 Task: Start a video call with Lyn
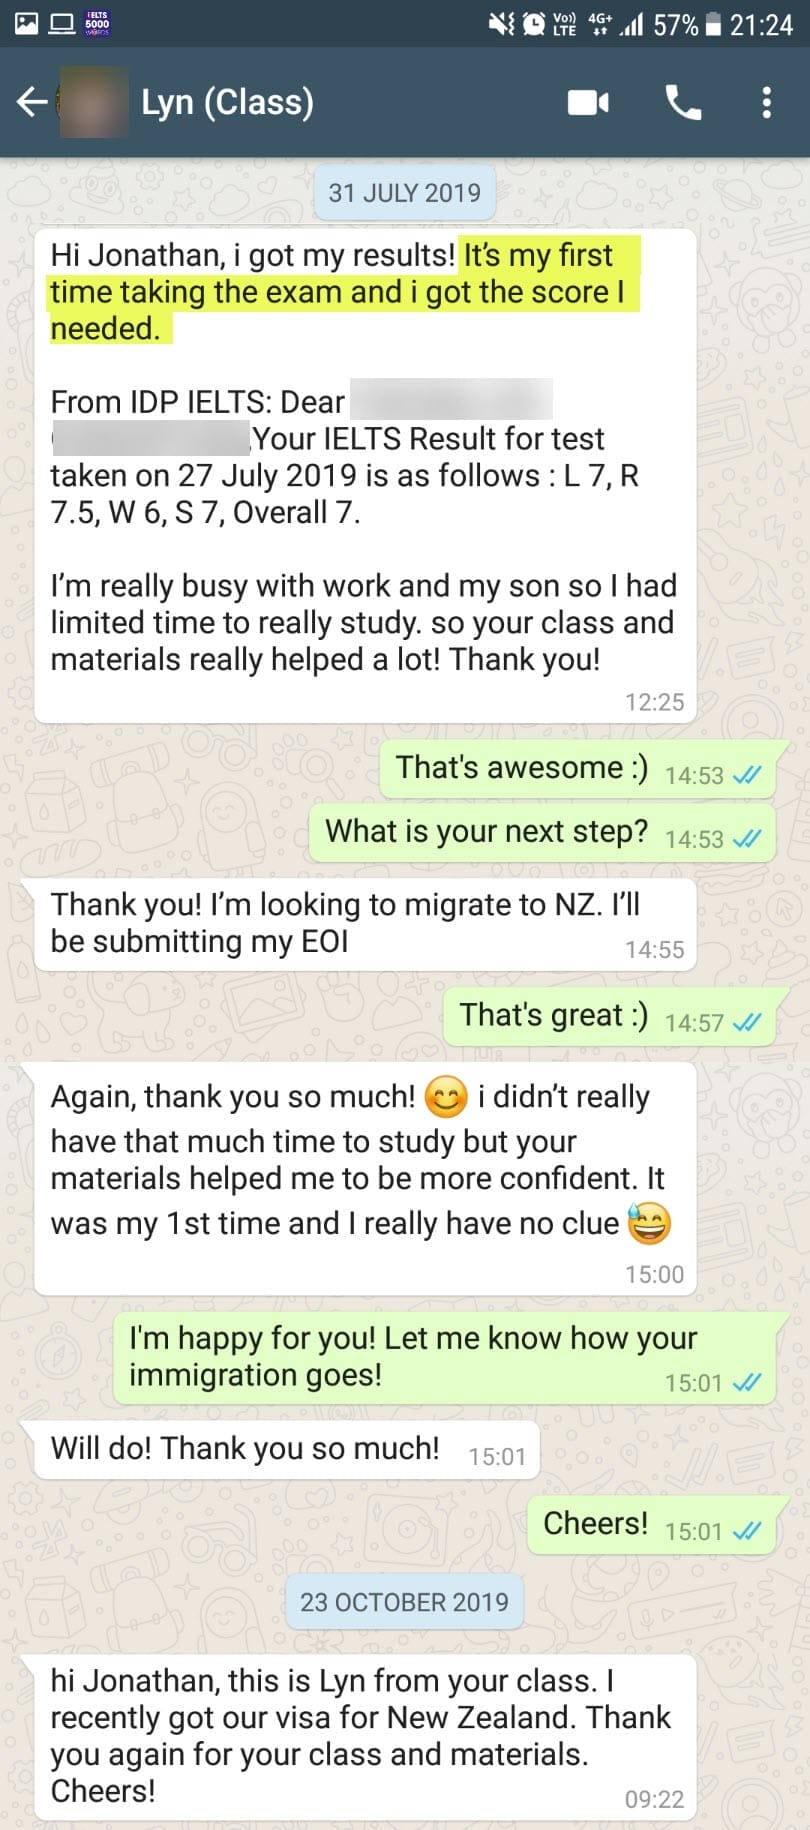pos(588,102)
